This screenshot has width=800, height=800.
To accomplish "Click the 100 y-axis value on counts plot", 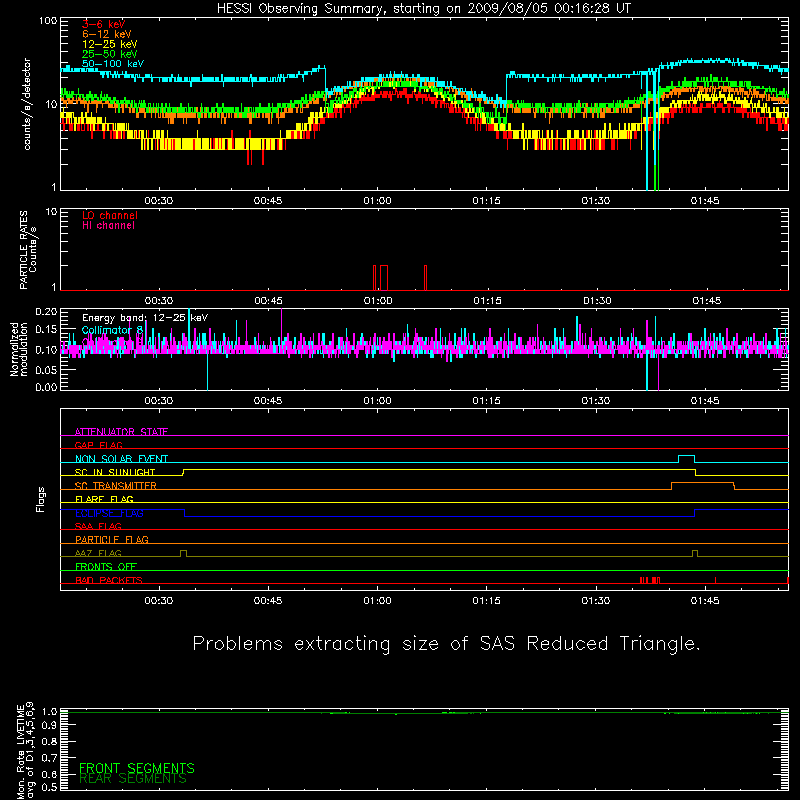I will (x=48, y=21).
